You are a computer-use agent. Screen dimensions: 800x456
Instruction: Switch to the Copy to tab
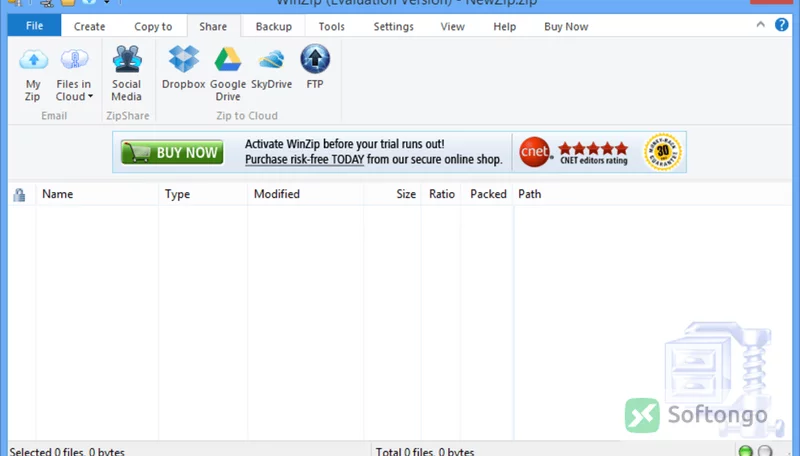[153, 27]
